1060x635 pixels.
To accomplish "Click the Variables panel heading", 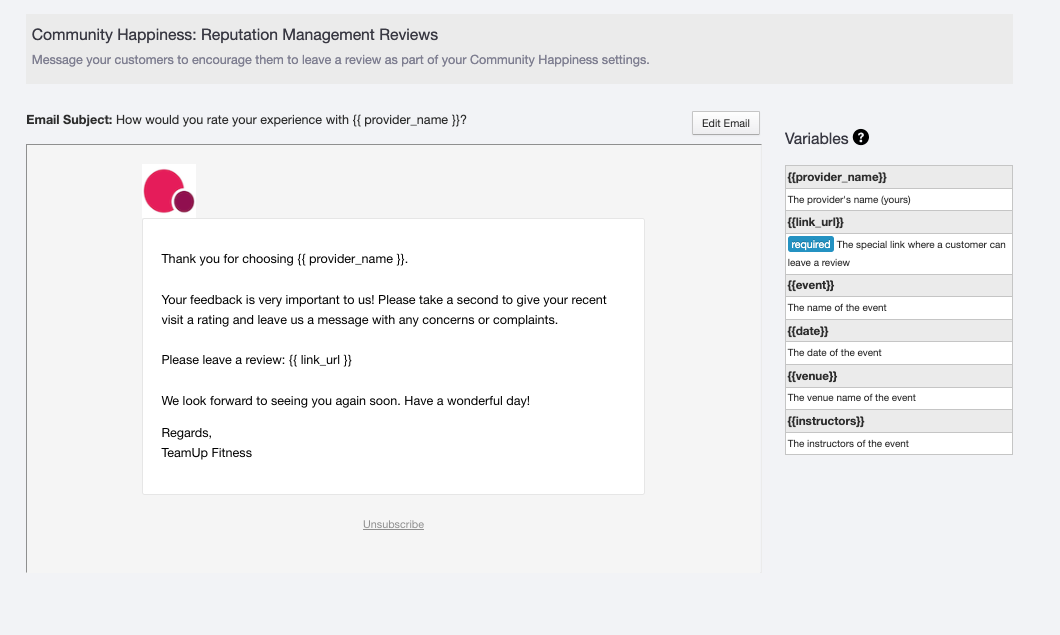I will pos(816,139).
